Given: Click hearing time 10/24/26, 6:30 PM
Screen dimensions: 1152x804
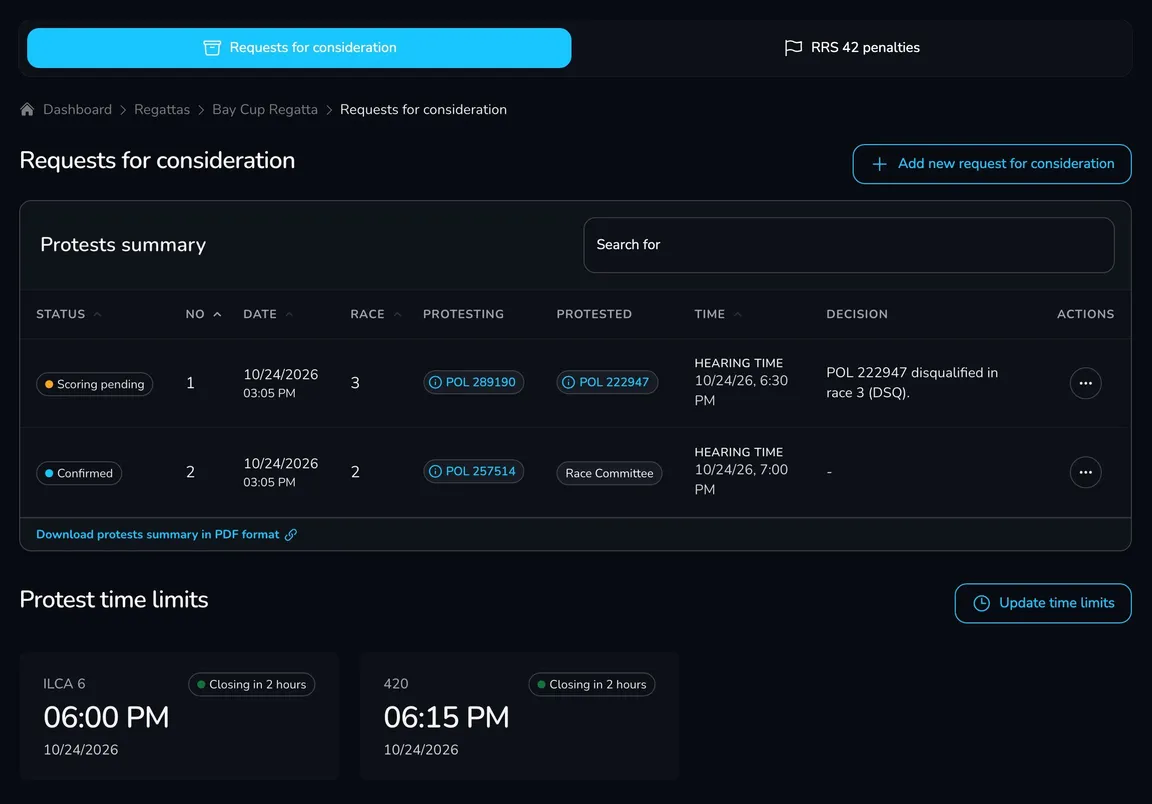Looking at the screenshot, I should (x=741, y=390).
